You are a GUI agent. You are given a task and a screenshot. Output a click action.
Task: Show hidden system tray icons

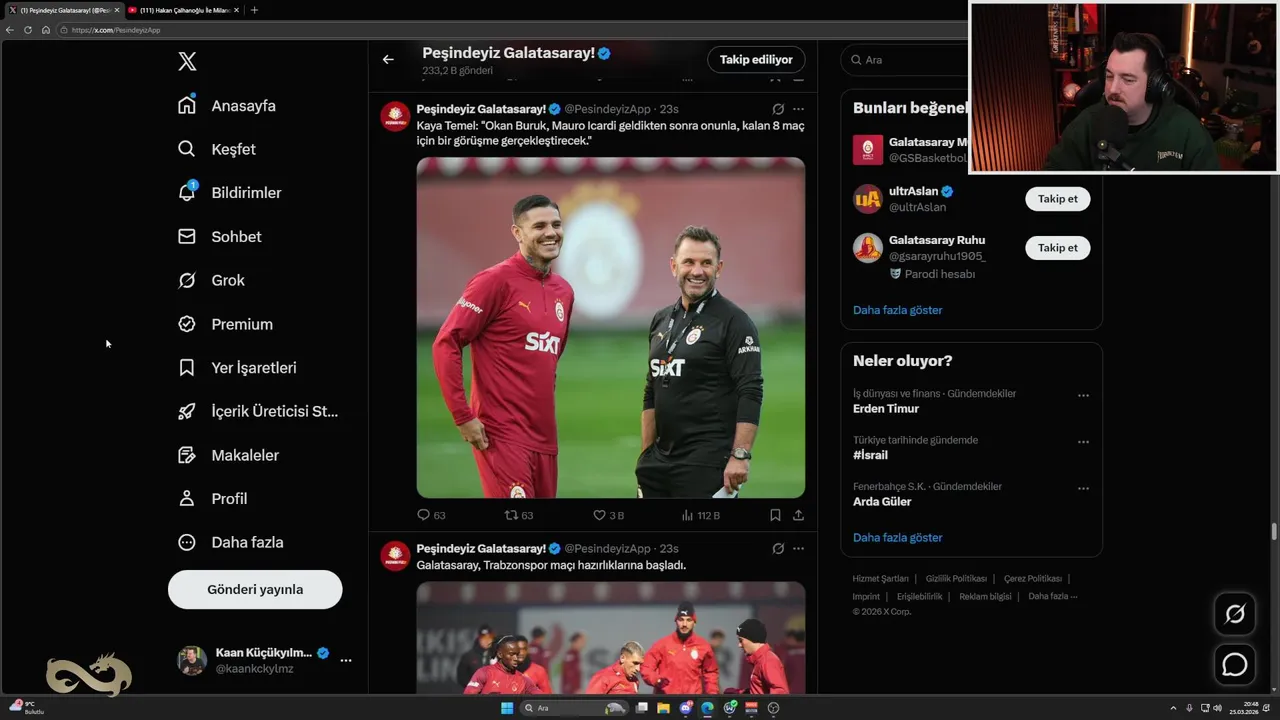coord(1173,708)
